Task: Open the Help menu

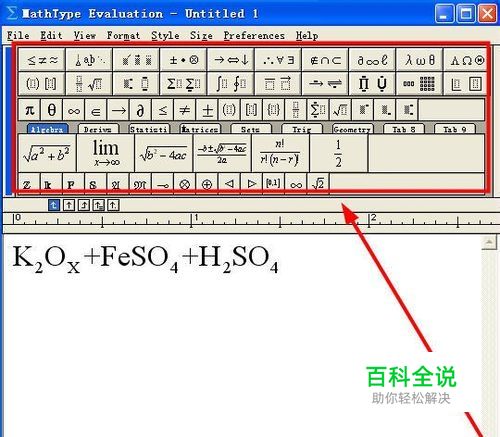Action: (x=307, y=35)
